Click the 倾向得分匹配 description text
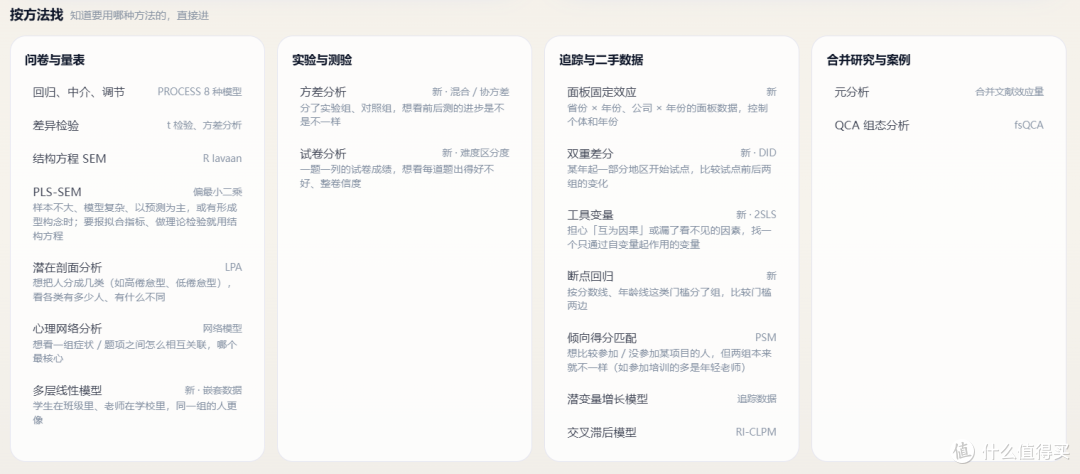This screenshot has width=1080, height=474. [x=669, y=360]
